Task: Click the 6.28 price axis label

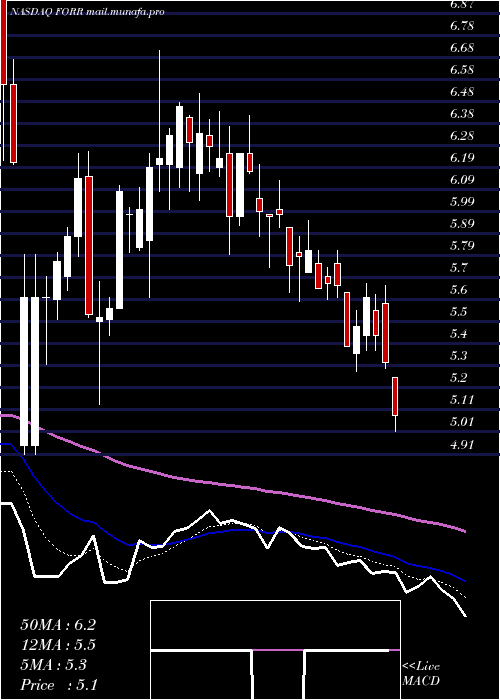Action: [x=462, y=136]
